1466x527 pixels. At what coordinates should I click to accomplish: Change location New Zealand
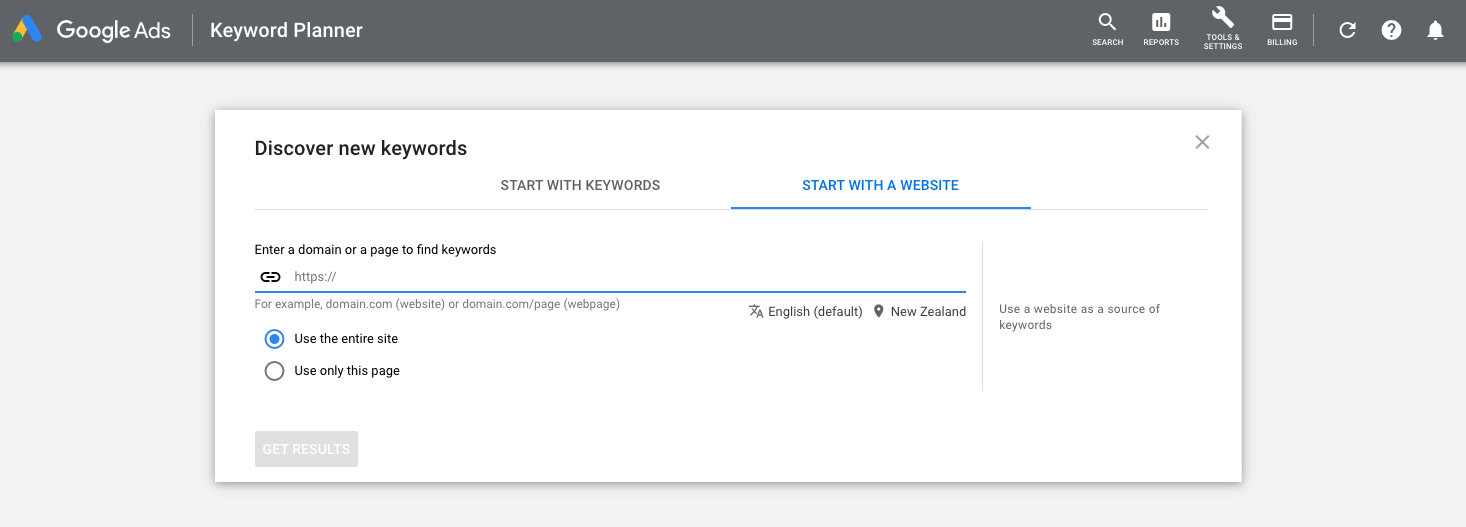click(919, 311)
